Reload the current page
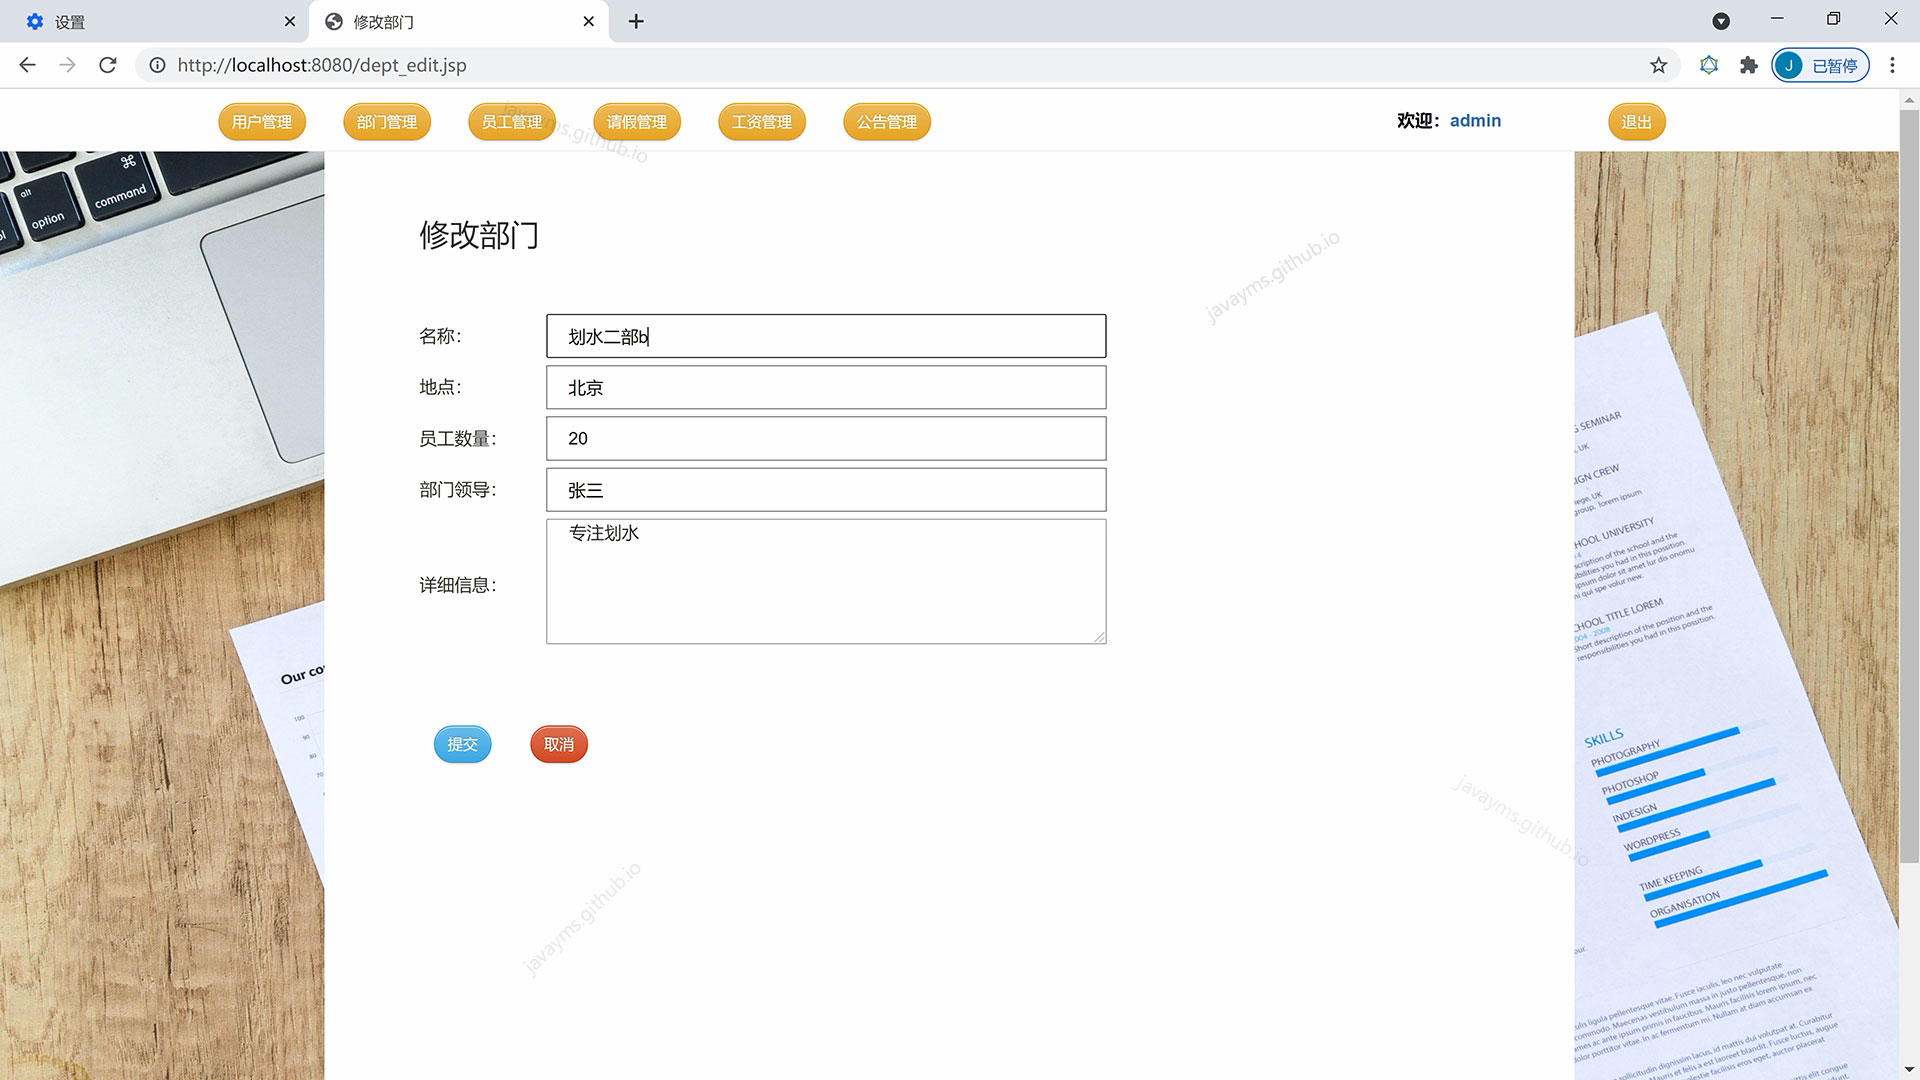 [107, 64]
